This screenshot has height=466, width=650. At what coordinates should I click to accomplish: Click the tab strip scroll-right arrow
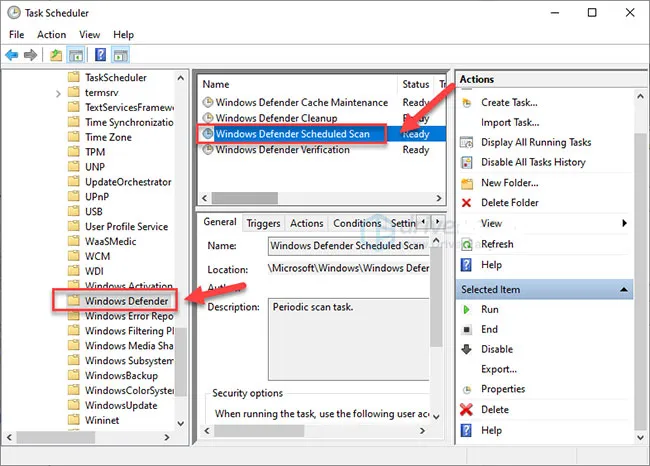click(437, 222)
